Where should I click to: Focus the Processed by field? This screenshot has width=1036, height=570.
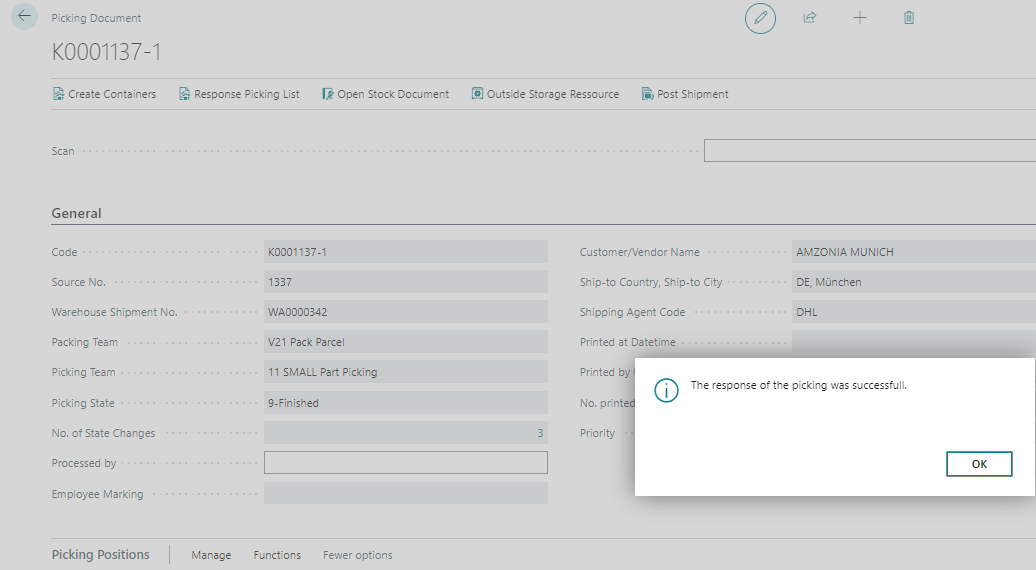pos(405,463)
